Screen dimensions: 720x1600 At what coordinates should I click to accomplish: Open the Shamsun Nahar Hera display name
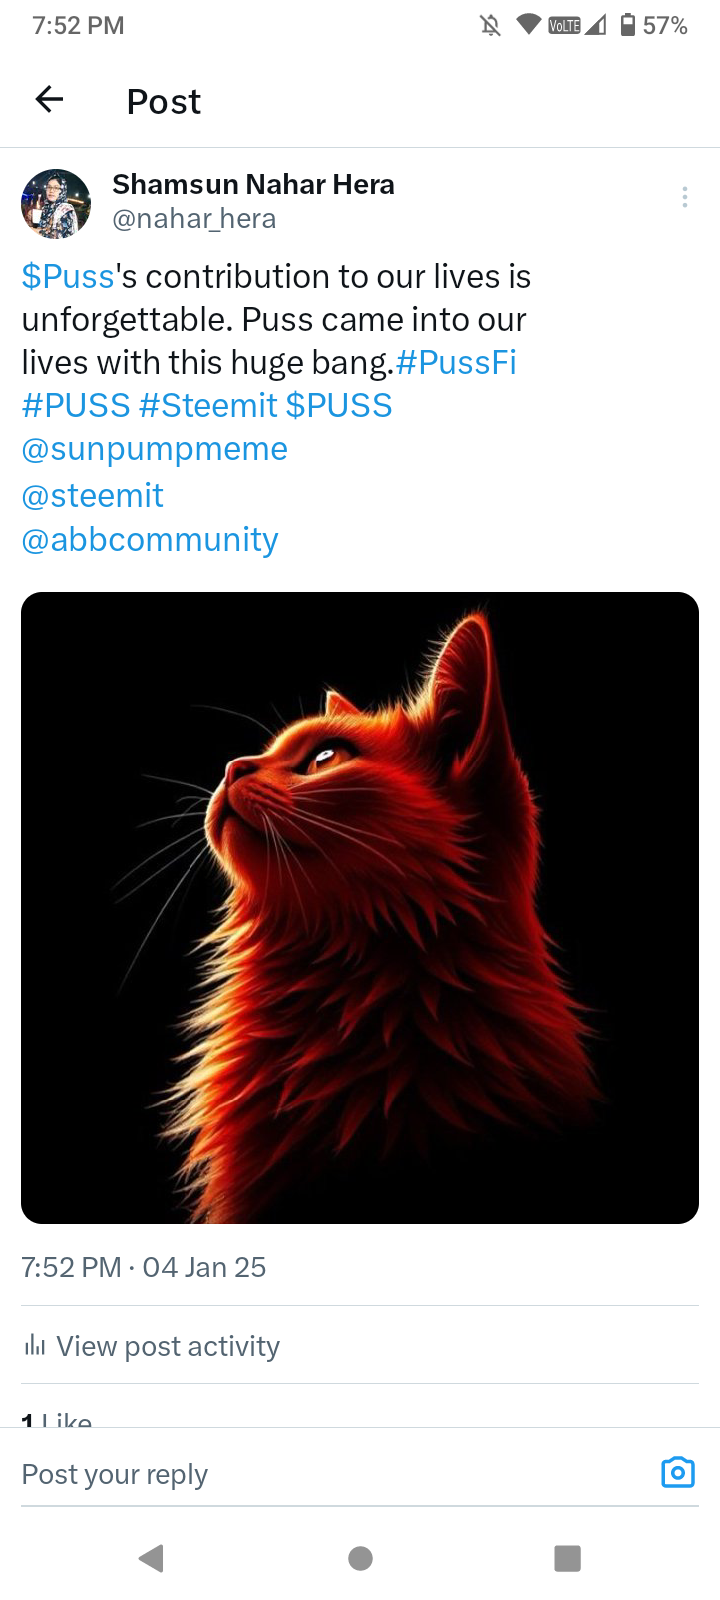[x=253, y=184]
